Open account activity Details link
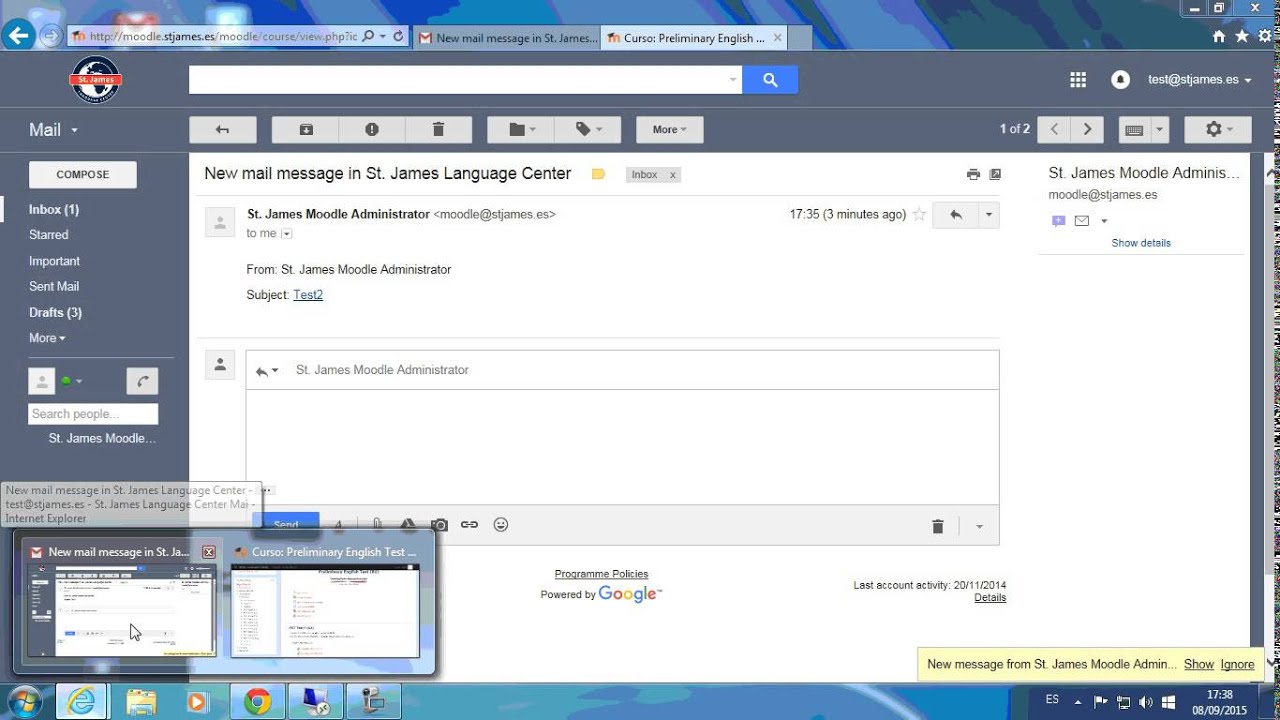The width and height of the screenshot is (1280, 720). coord(990,598)
